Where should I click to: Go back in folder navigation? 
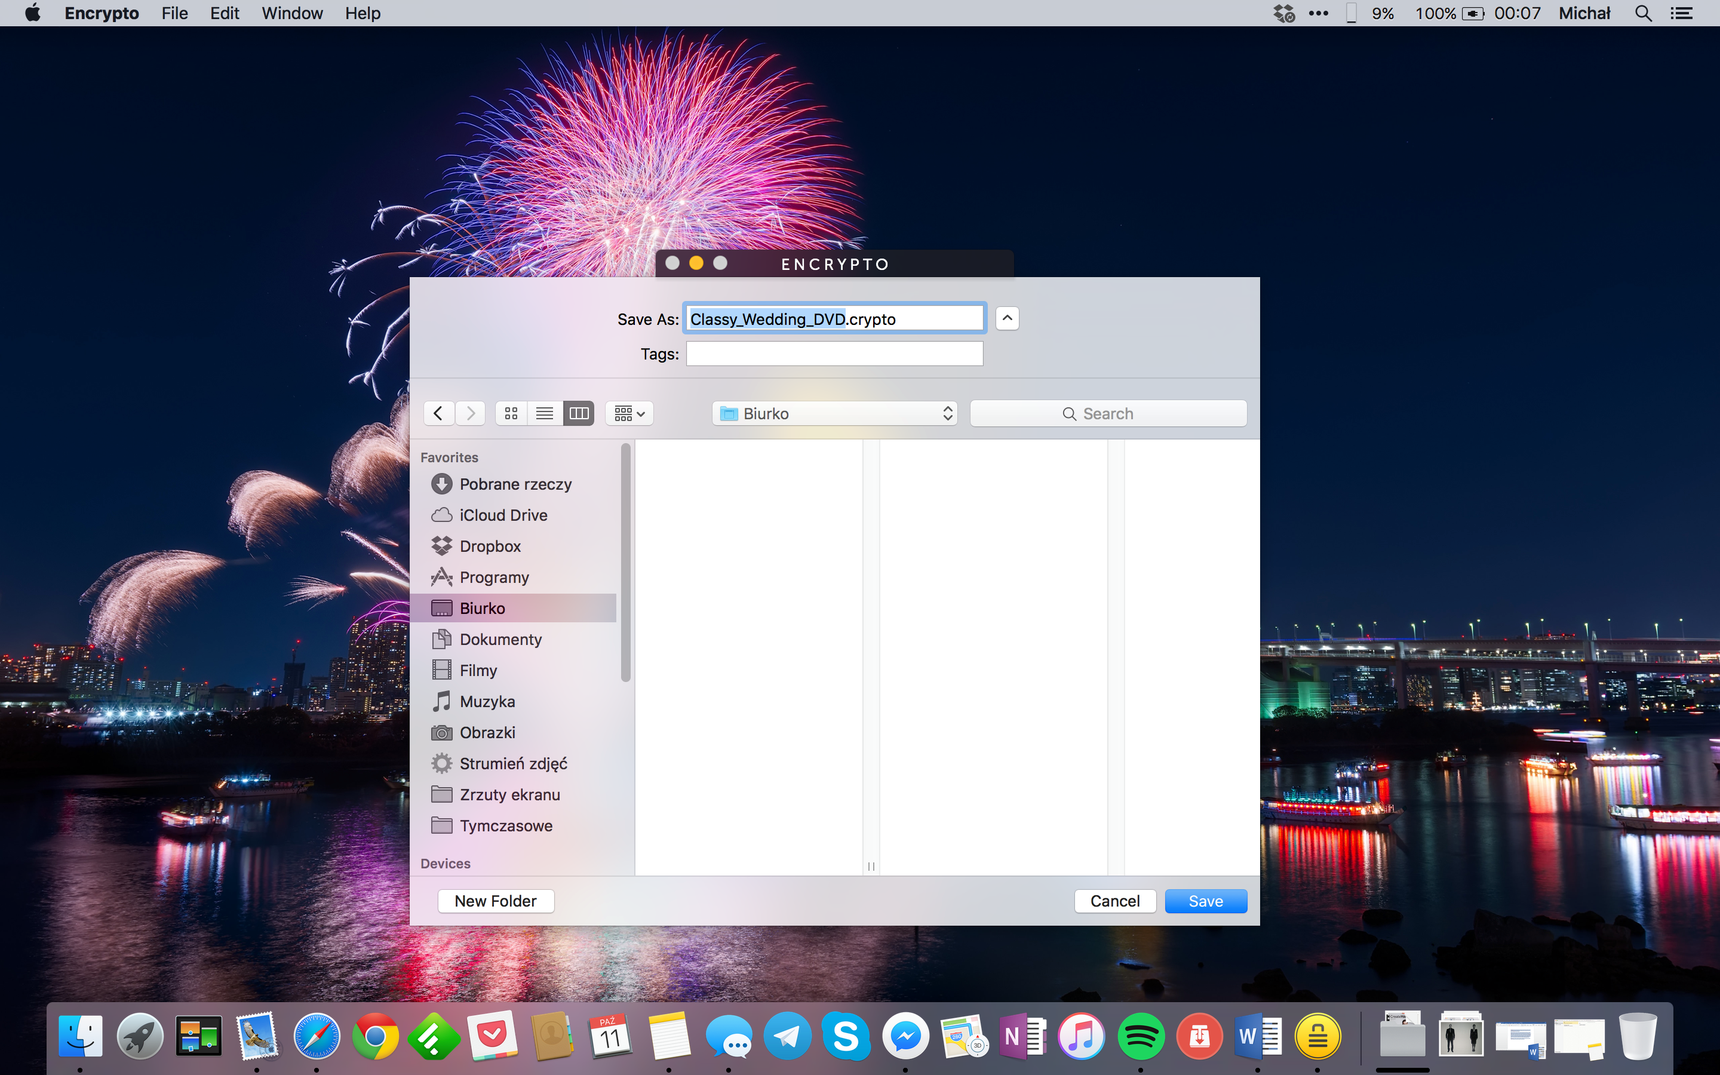click(x=439, y=413)
